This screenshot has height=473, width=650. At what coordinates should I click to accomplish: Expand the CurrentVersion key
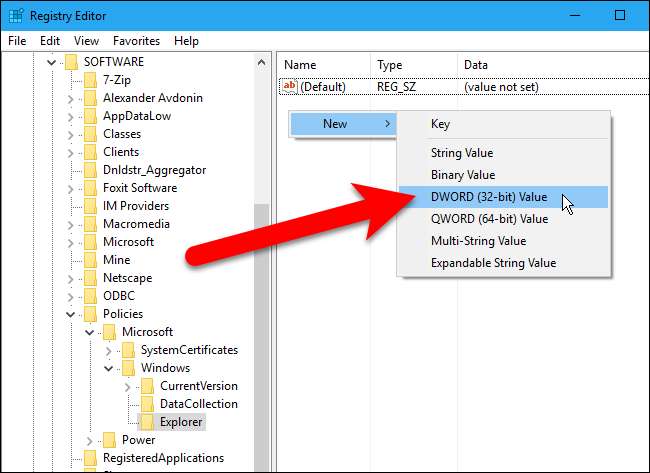(x=127, y=387)
